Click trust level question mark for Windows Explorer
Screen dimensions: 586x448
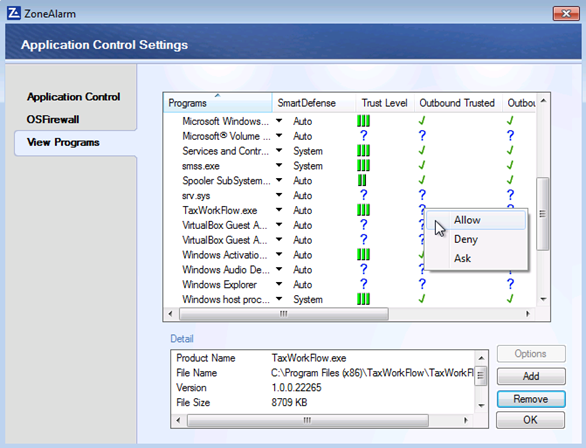coord(363,284)
